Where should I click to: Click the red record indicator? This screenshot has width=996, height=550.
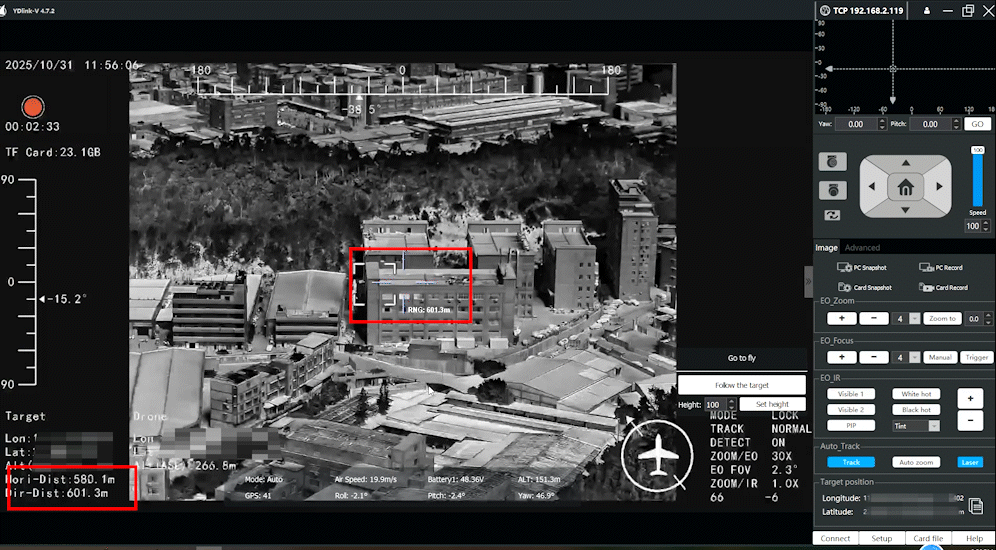pyautogui.click(x=33, y=106)
